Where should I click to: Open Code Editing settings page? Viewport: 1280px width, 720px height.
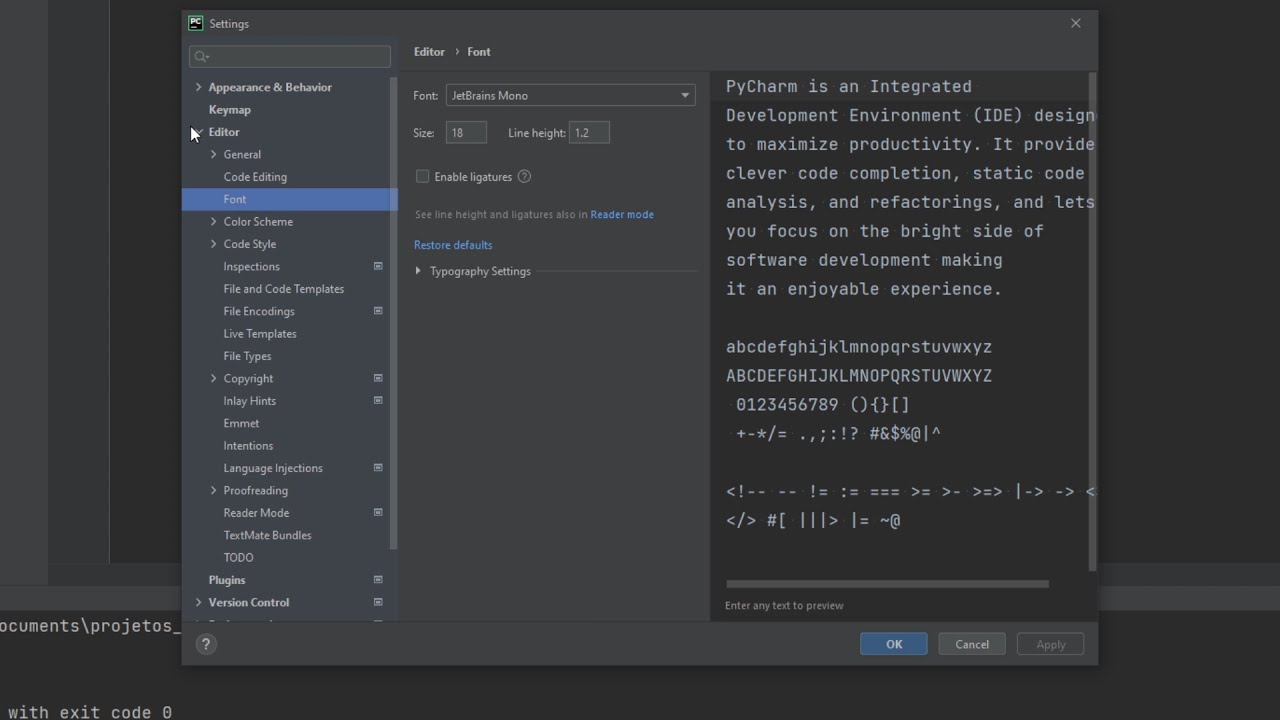click(255, 177)
